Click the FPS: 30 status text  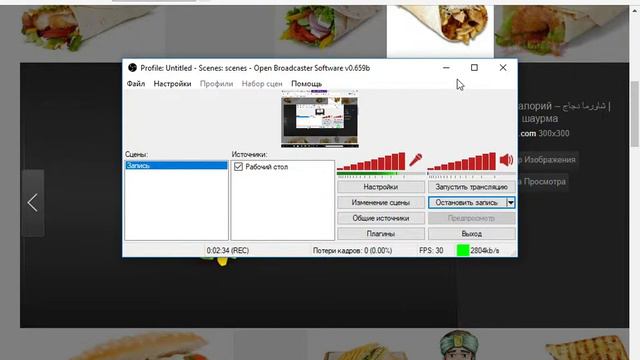[x=431, y=251]
